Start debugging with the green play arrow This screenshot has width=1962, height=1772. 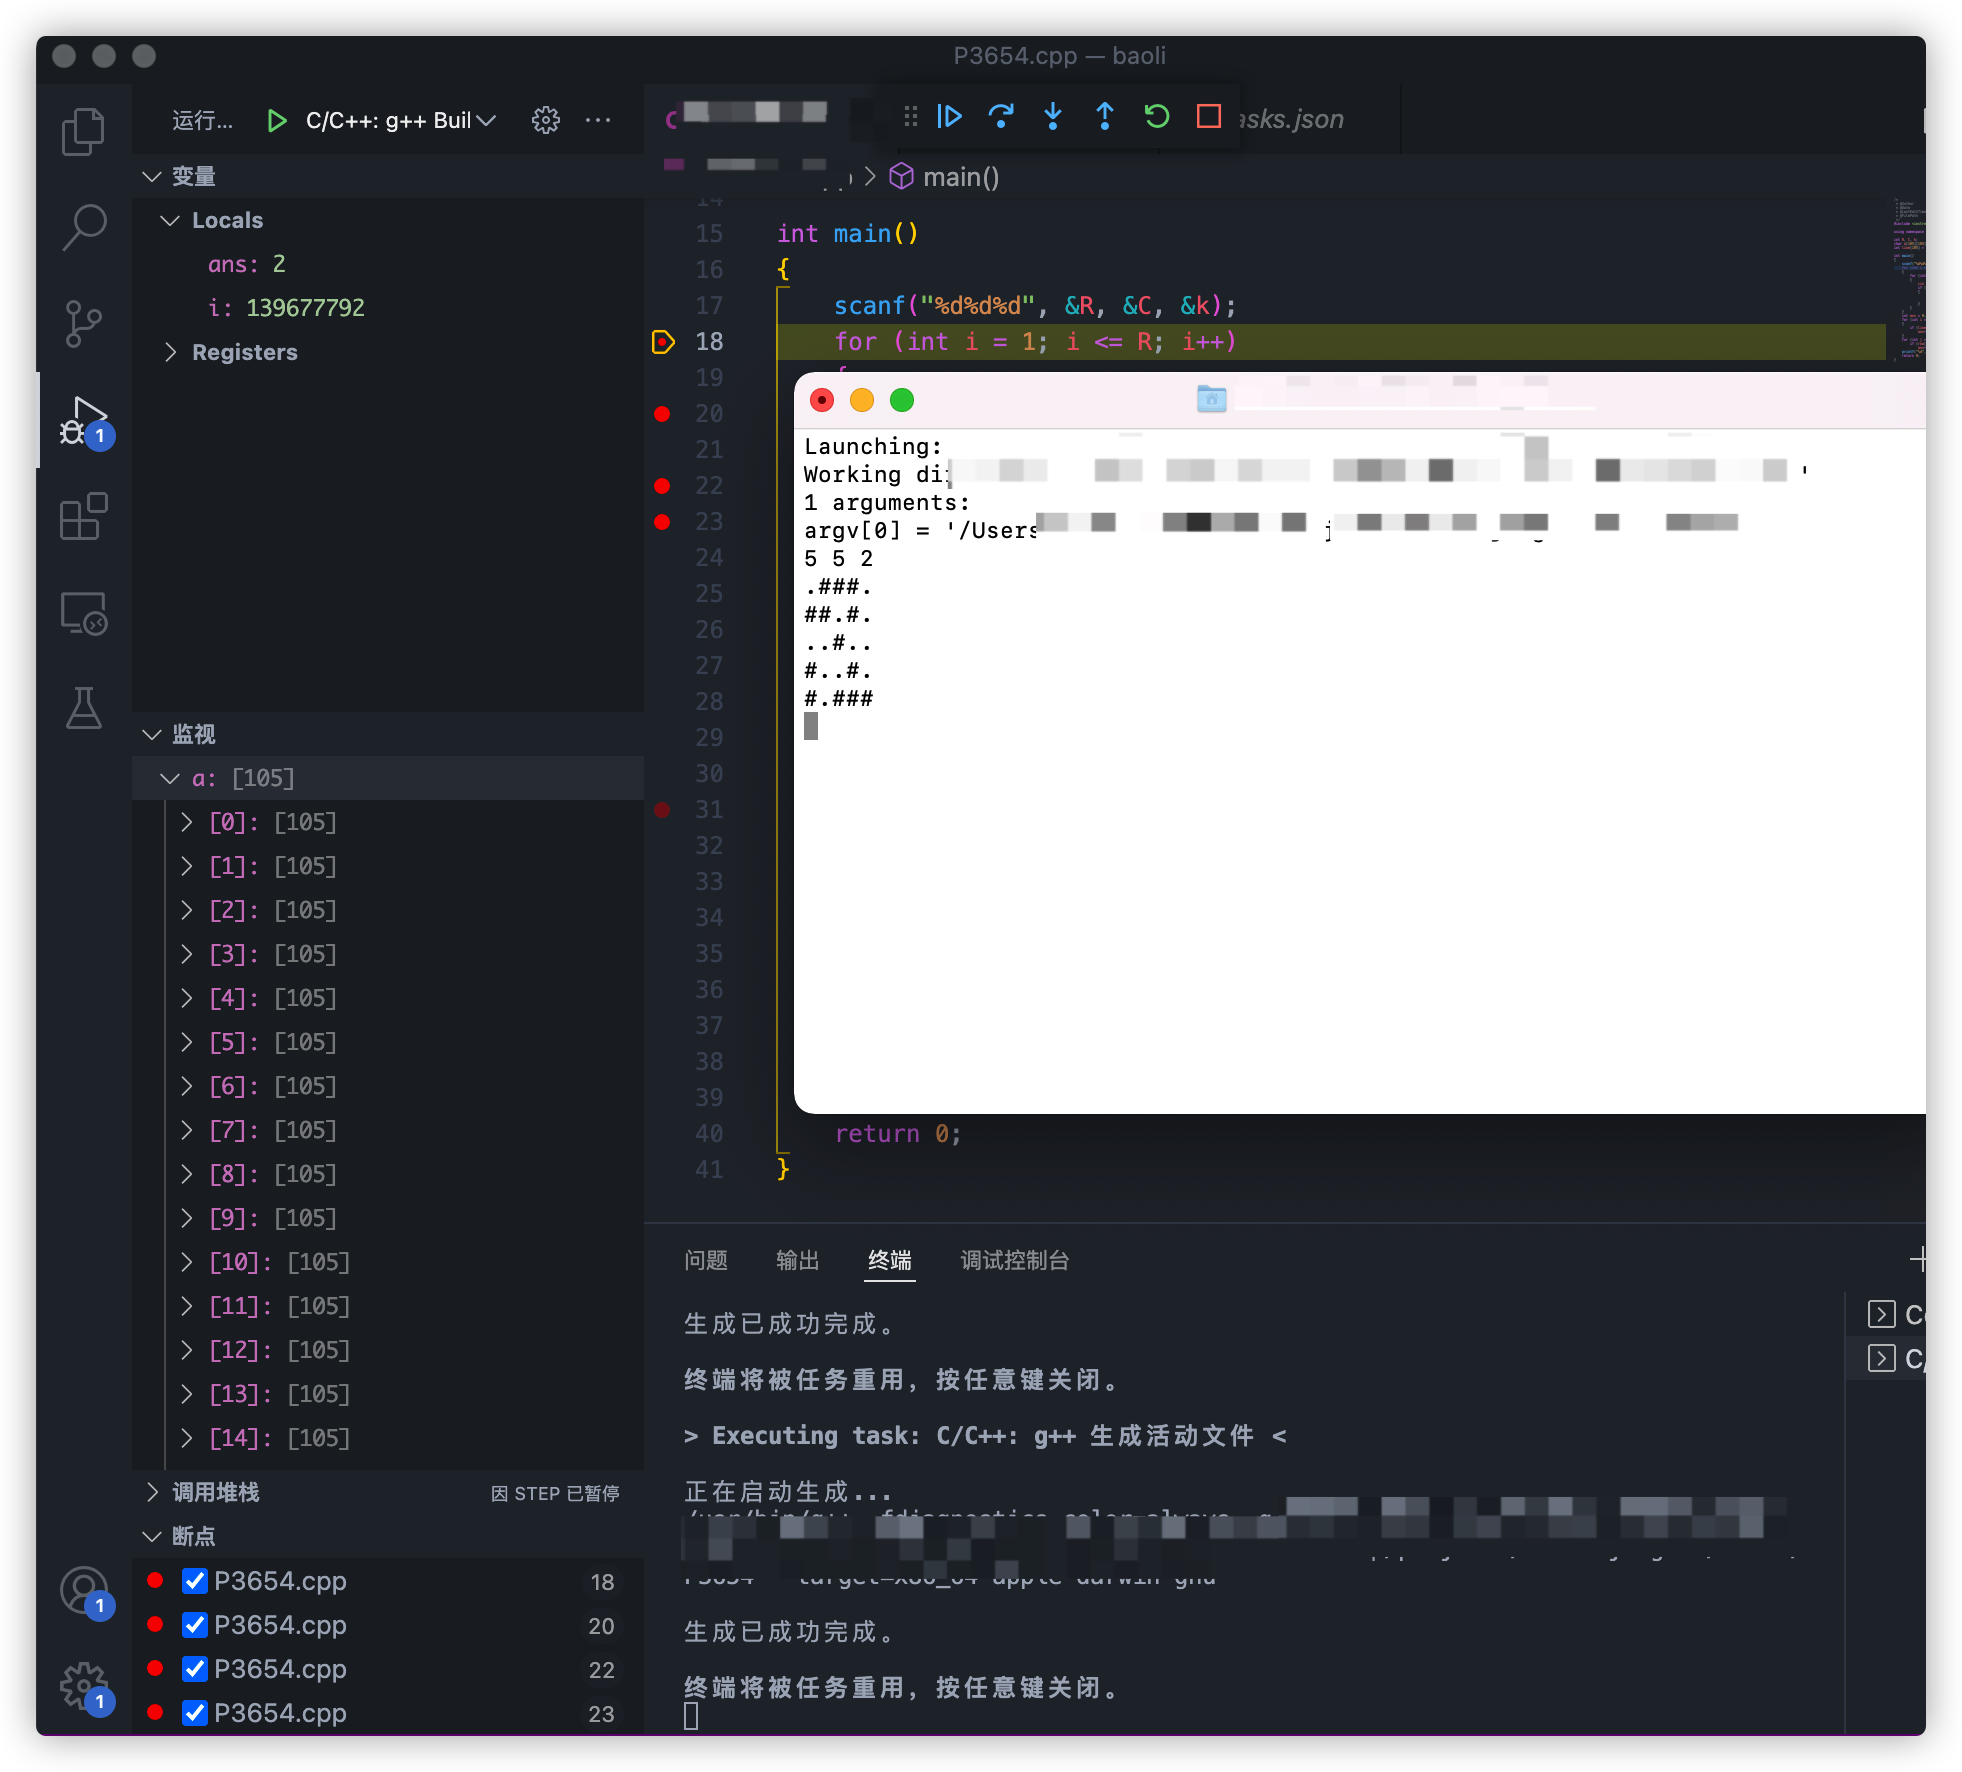(x=277, y=121)
